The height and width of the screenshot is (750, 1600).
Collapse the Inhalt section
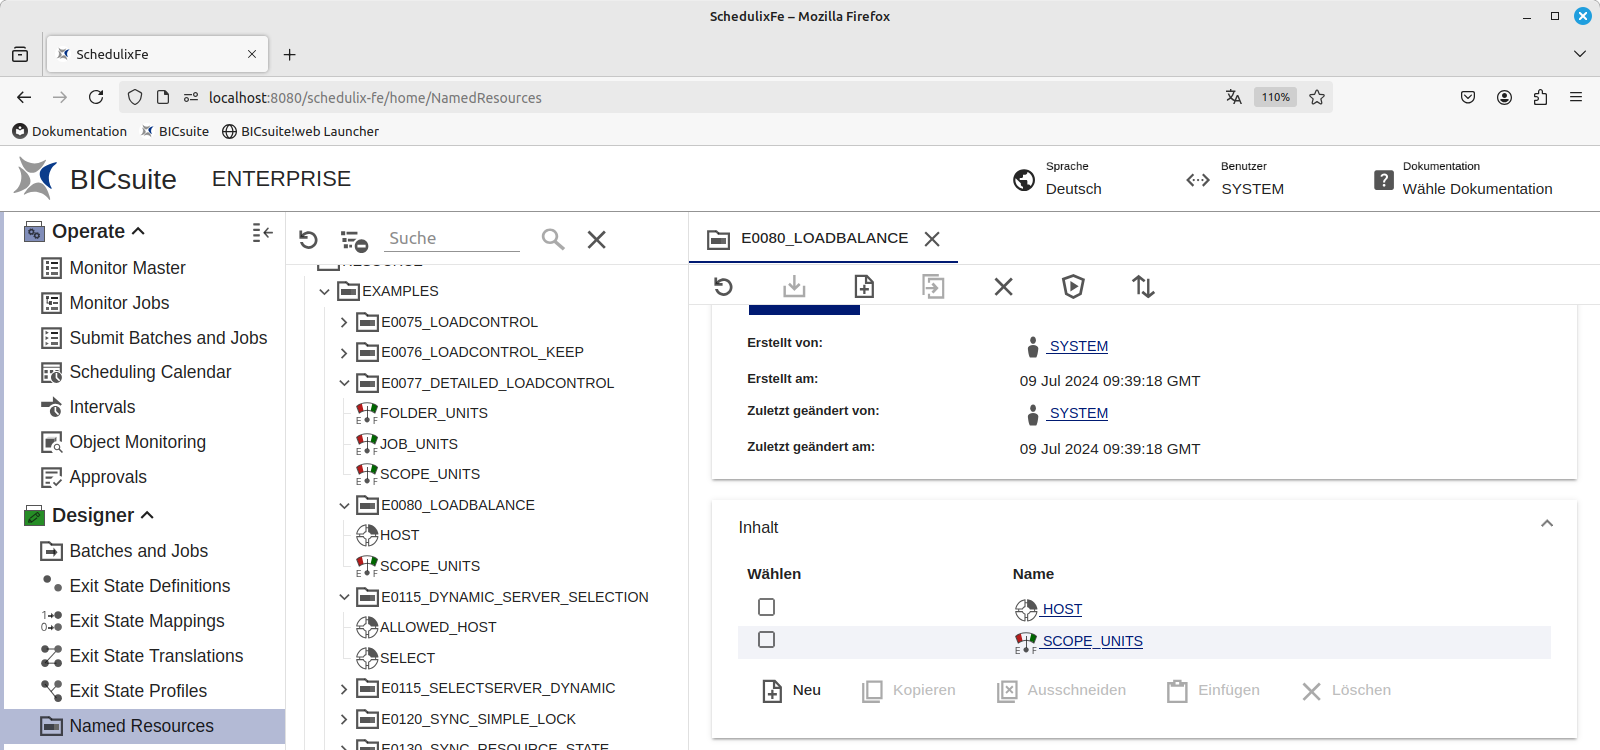point(1546,524)
